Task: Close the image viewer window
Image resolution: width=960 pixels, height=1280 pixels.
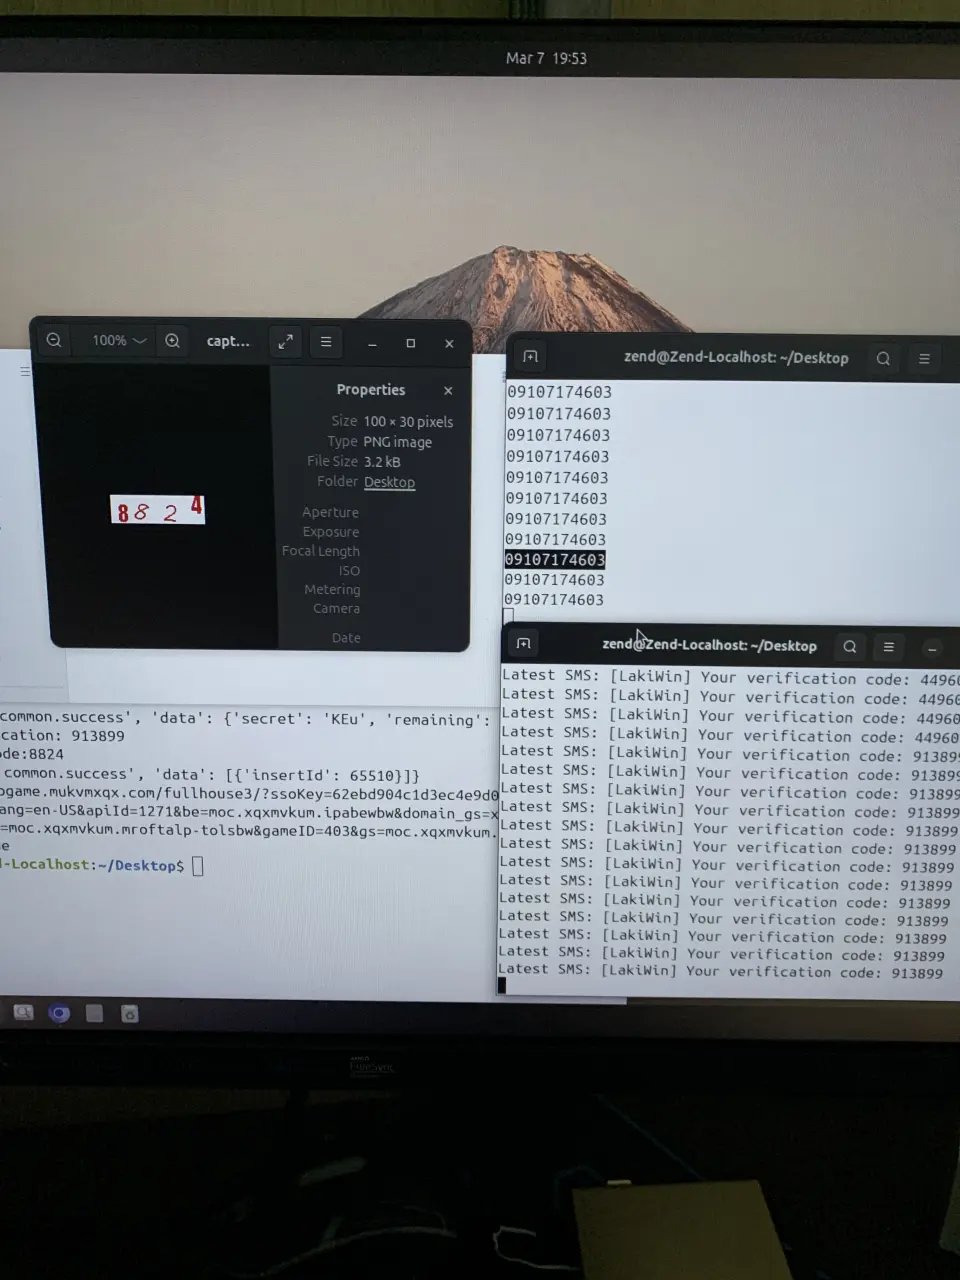Action: (449, 343)
